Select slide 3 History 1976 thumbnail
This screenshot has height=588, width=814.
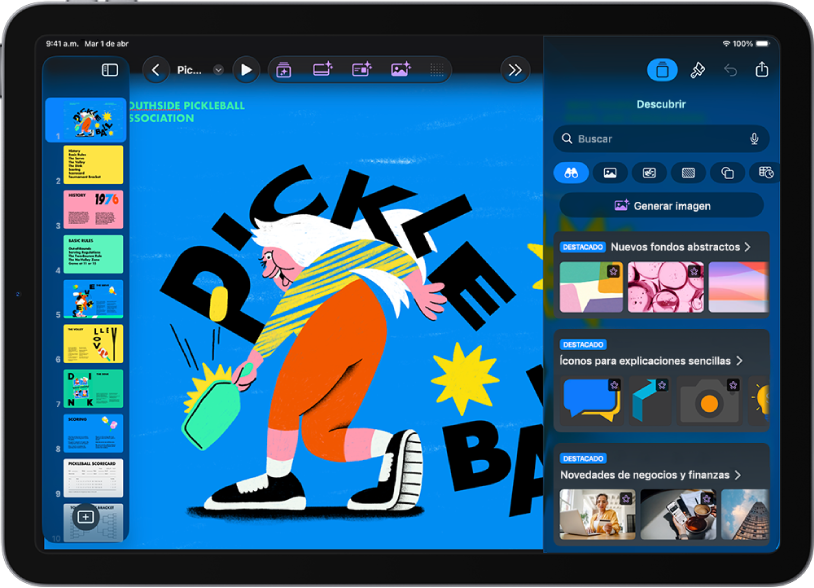click(93, 209)
